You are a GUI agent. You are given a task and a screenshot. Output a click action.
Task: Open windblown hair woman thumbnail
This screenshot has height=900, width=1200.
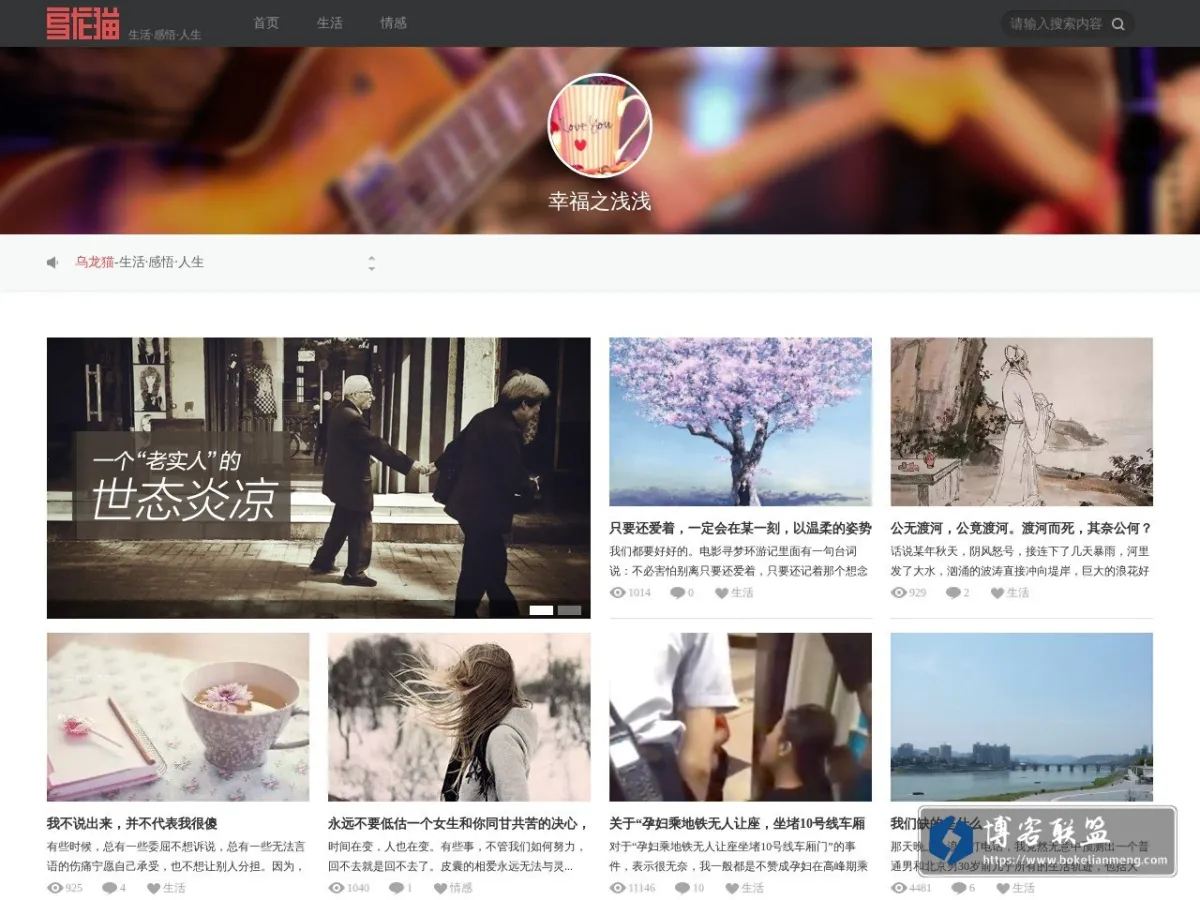pos(459,717)
